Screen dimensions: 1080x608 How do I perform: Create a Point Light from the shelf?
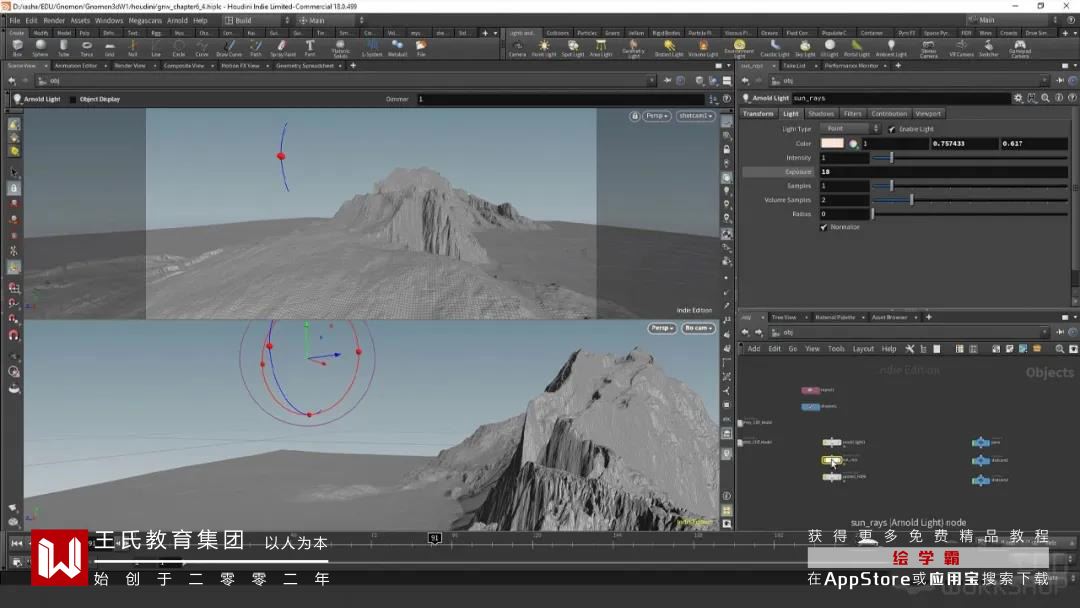pyautogui.click(x=544, y=48)
